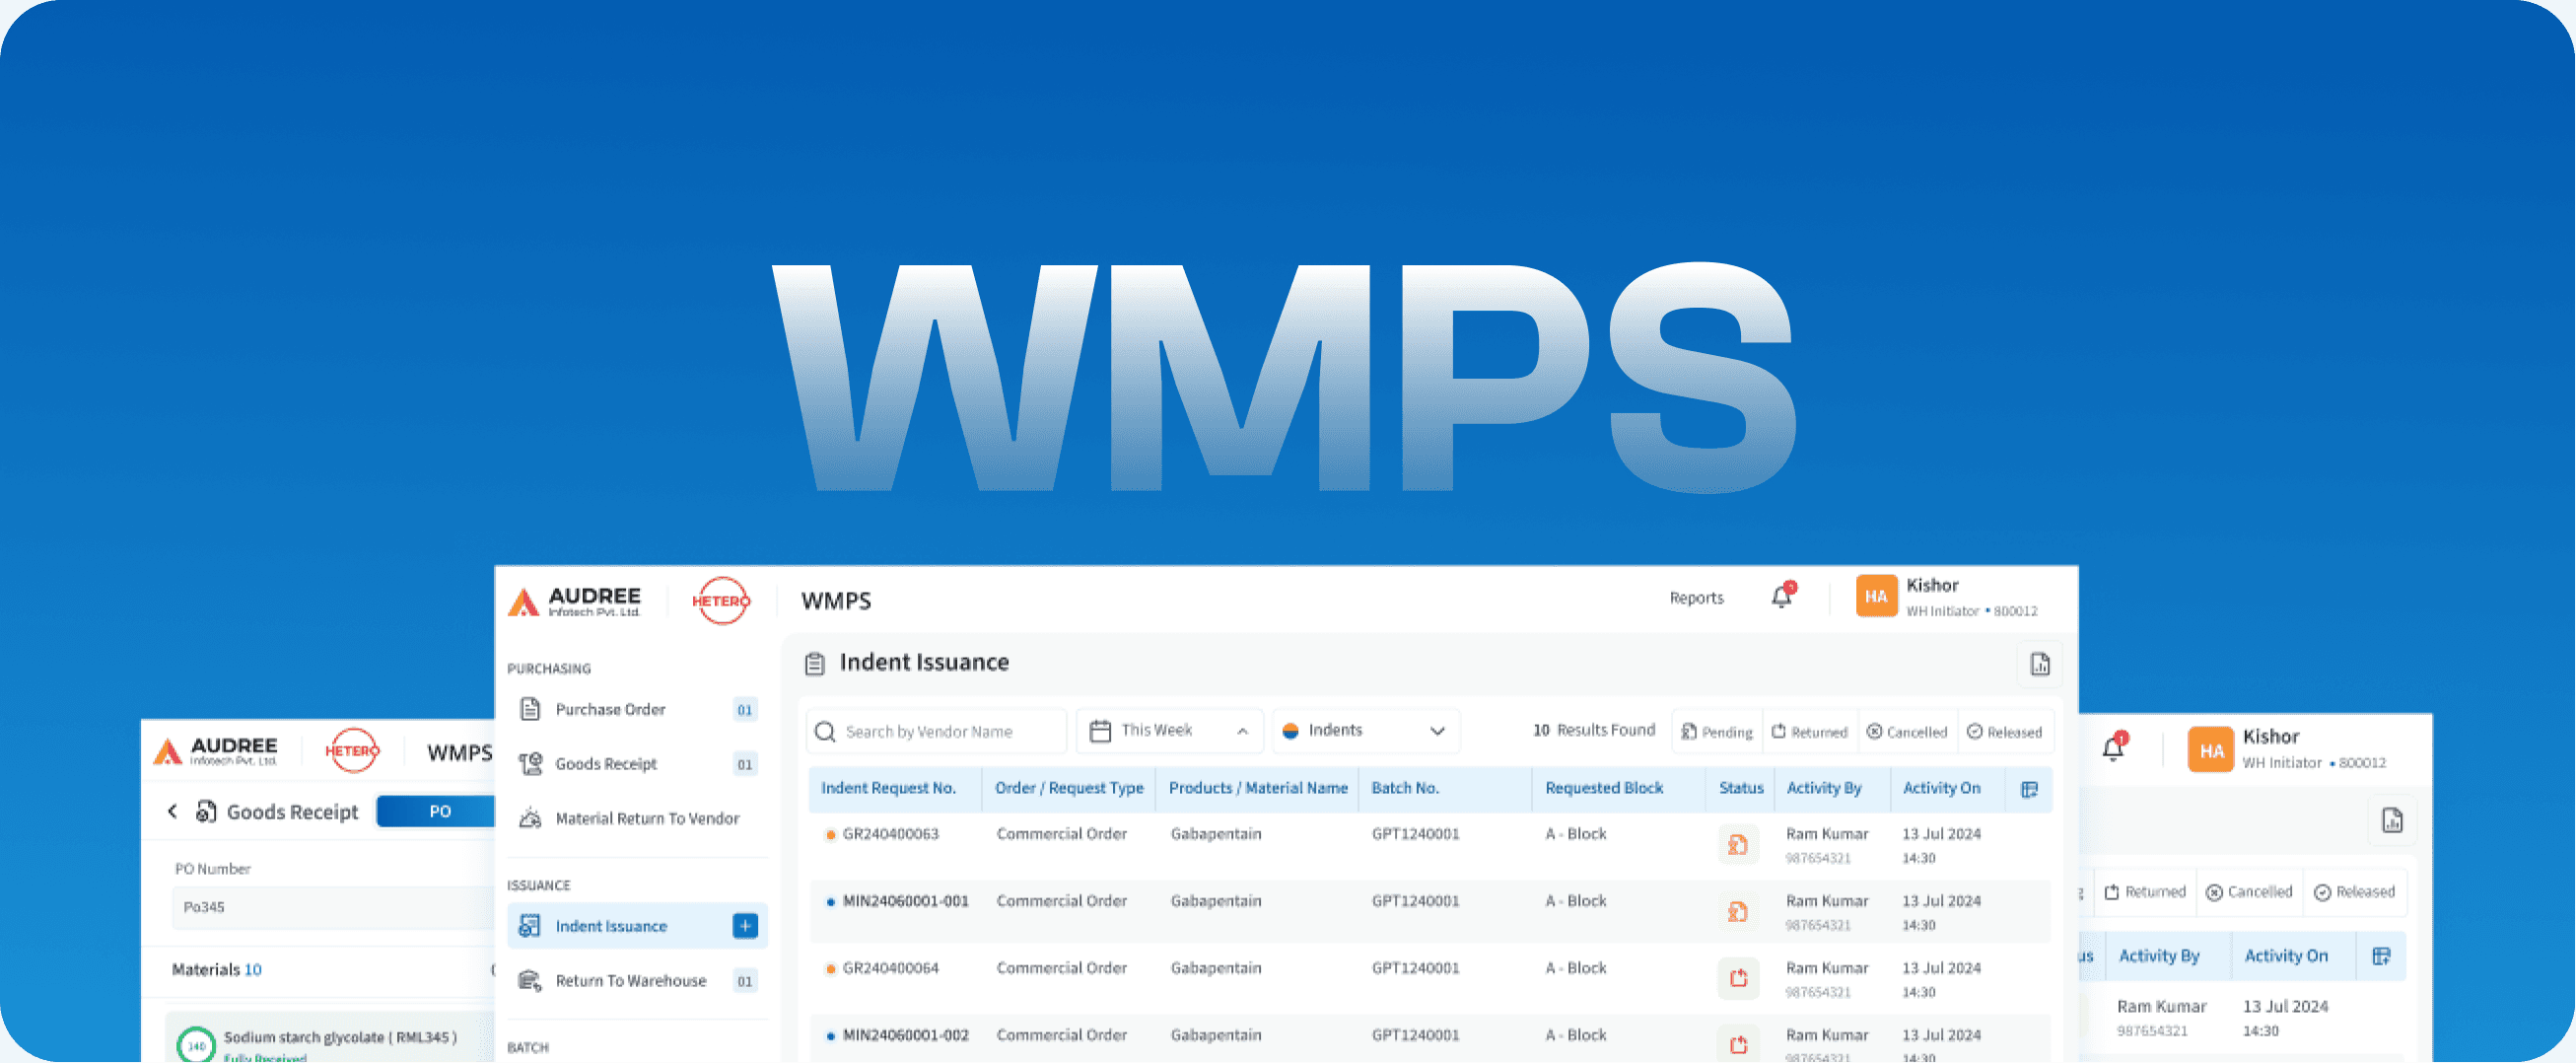
Task: Expand the This Week date dropdown
Action: pyautogui.click(x=1169, y=731)
